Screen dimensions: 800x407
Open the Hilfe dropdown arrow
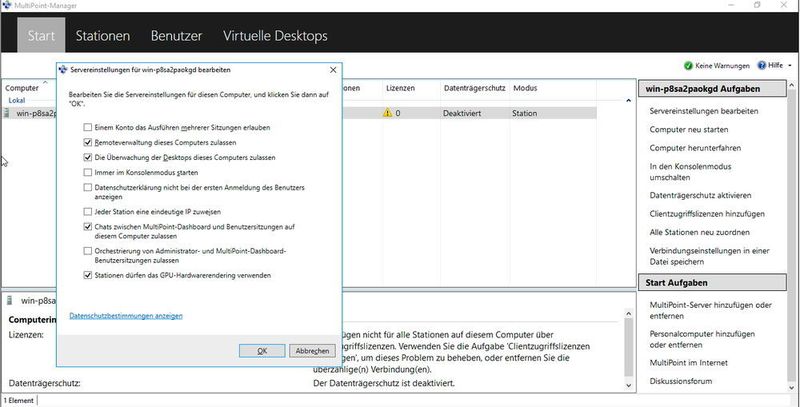(x=790, y=66)
